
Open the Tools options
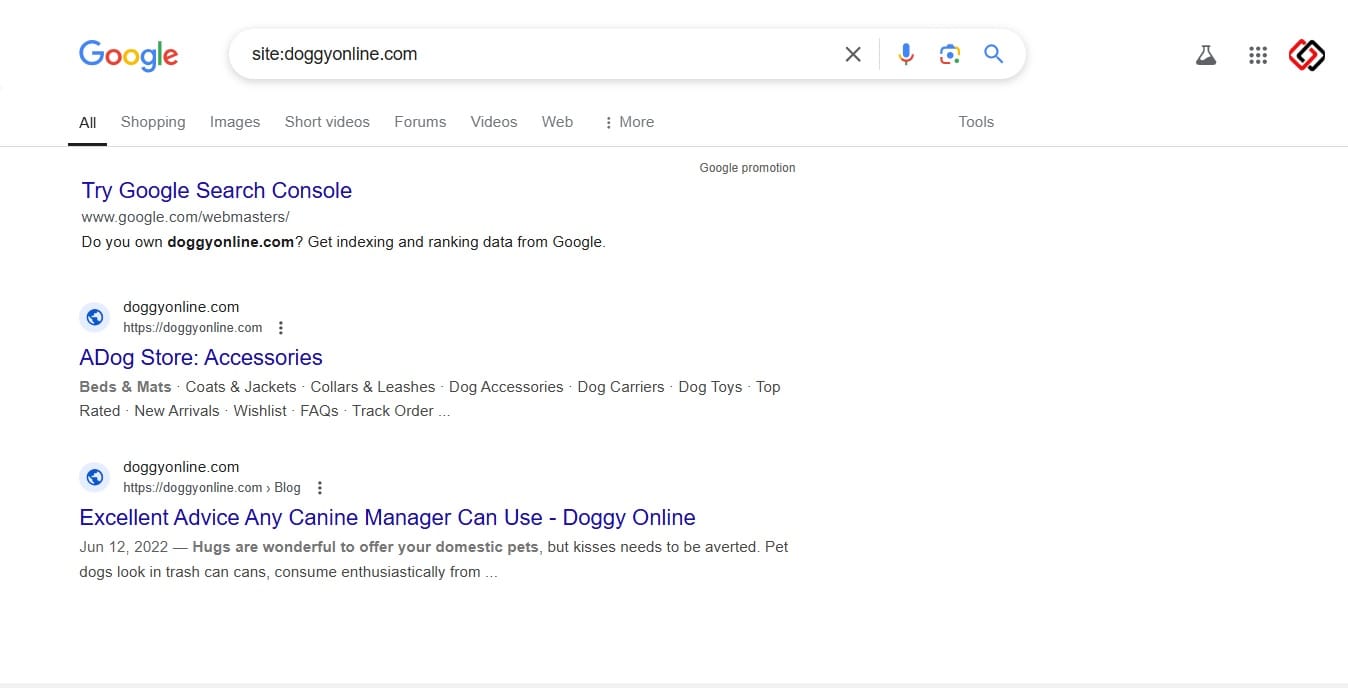976,122
